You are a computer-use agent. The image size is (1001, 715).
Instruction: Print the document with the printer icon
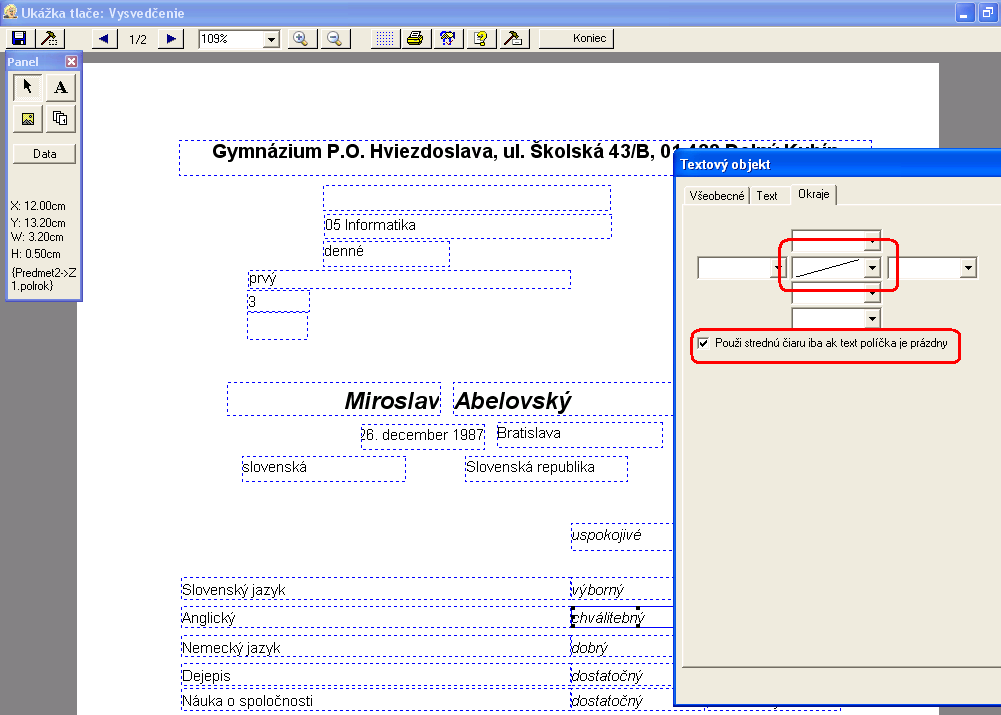tap(416, 38)
